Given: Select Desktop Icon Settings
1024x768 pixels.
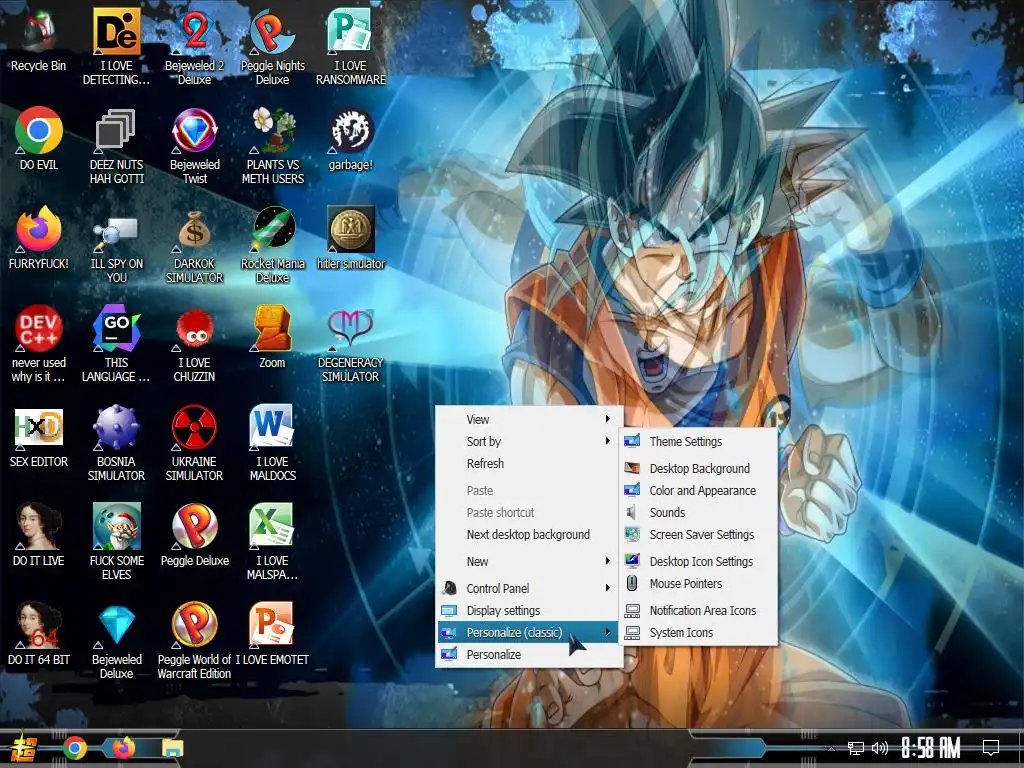Looking at the screenshot, I should pos(699,562).
